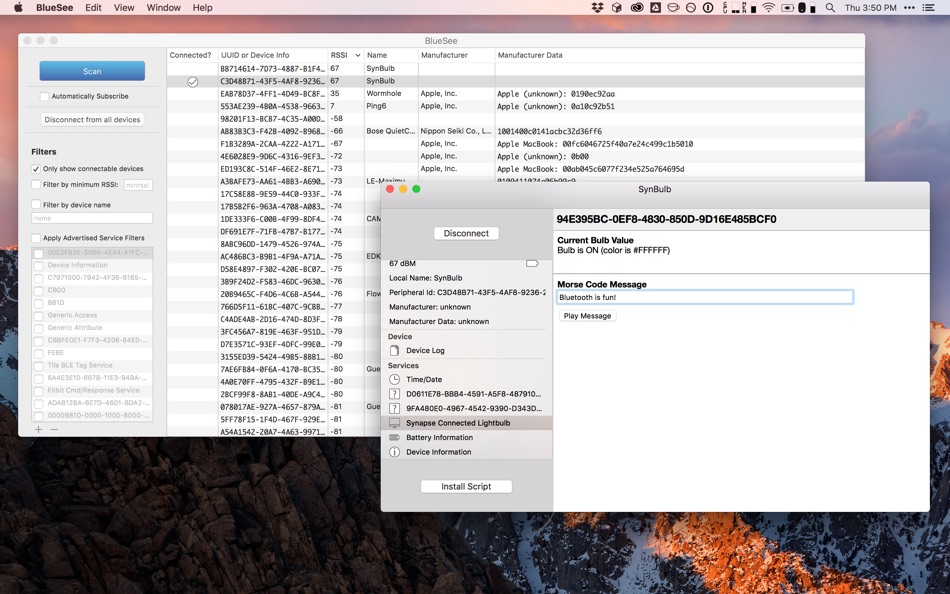Click the Synapse Connected Lightbulb monitor icon
Image resolution: width=950 pixels, height=594 pixels.
(394, 423)
